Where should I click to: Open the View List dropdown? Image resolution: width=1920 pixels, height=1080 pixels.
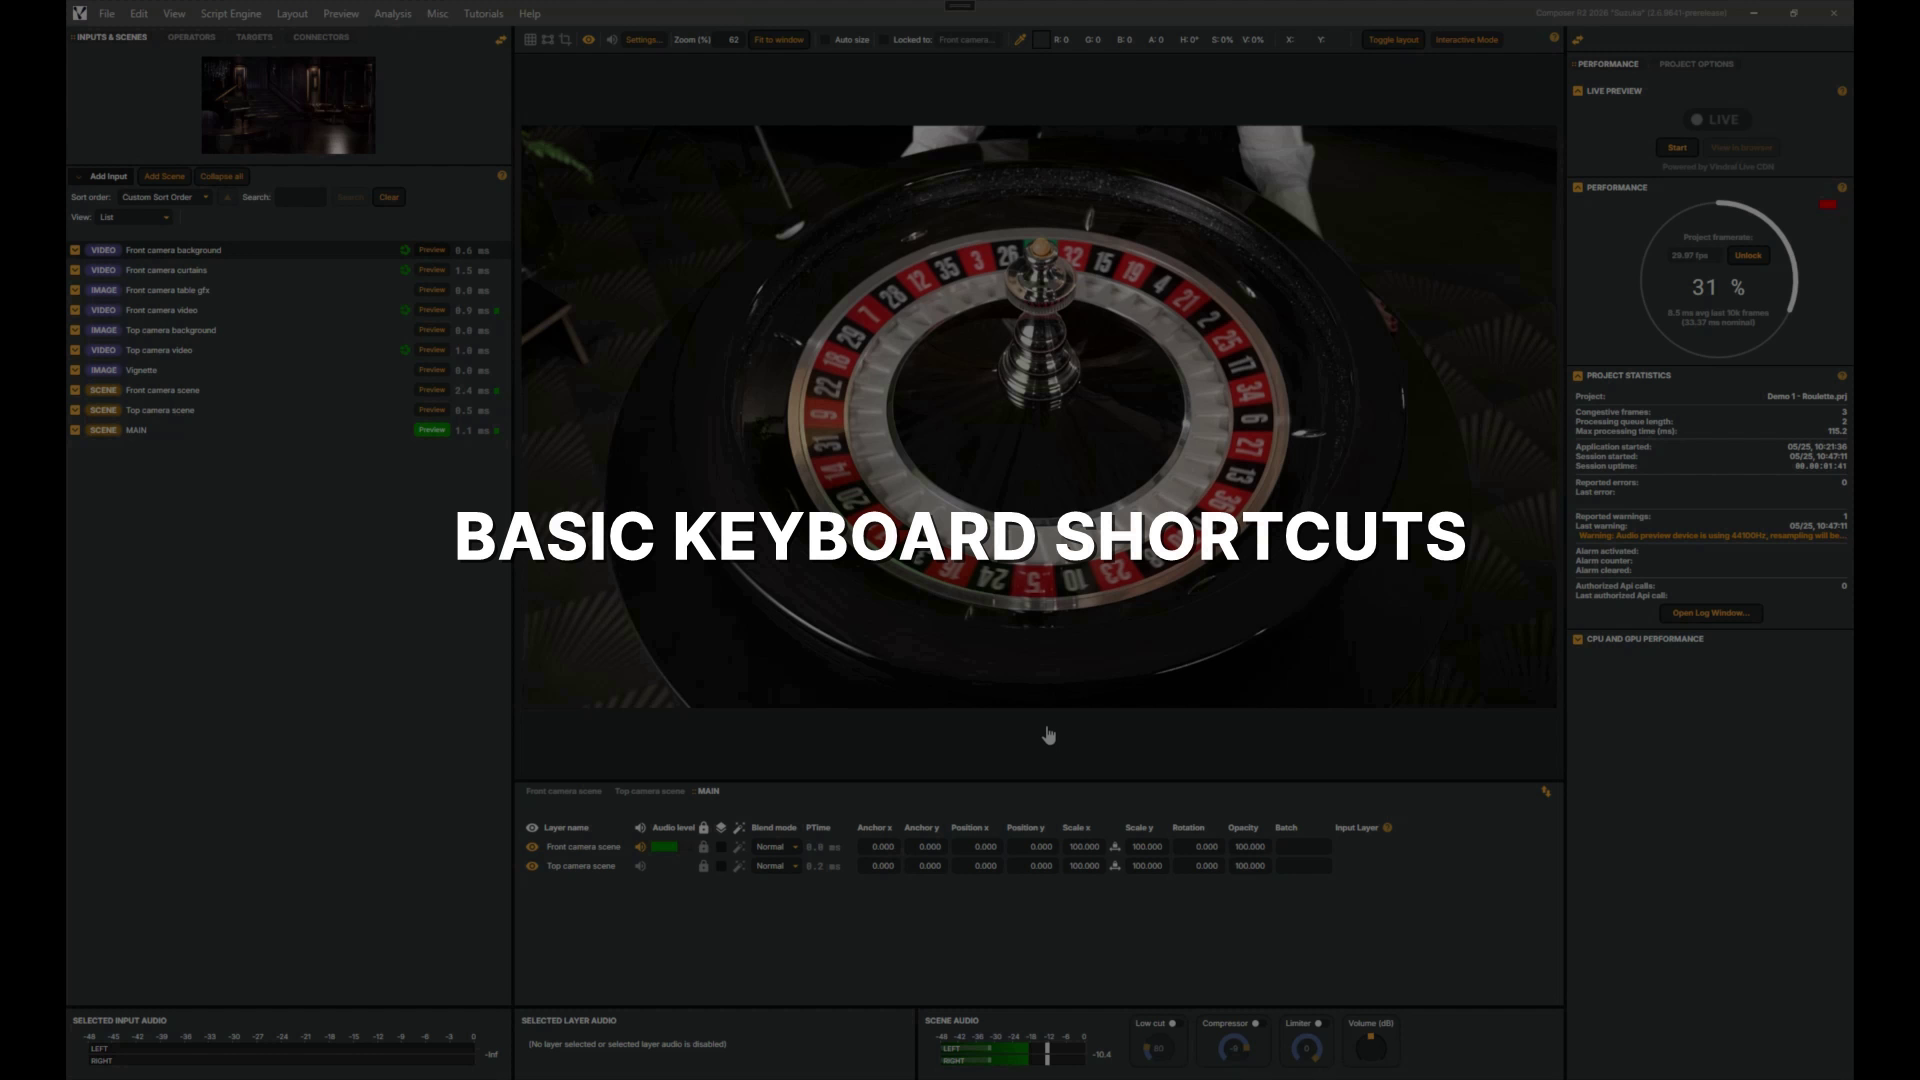pyautogui.click(x=135, y=217)
